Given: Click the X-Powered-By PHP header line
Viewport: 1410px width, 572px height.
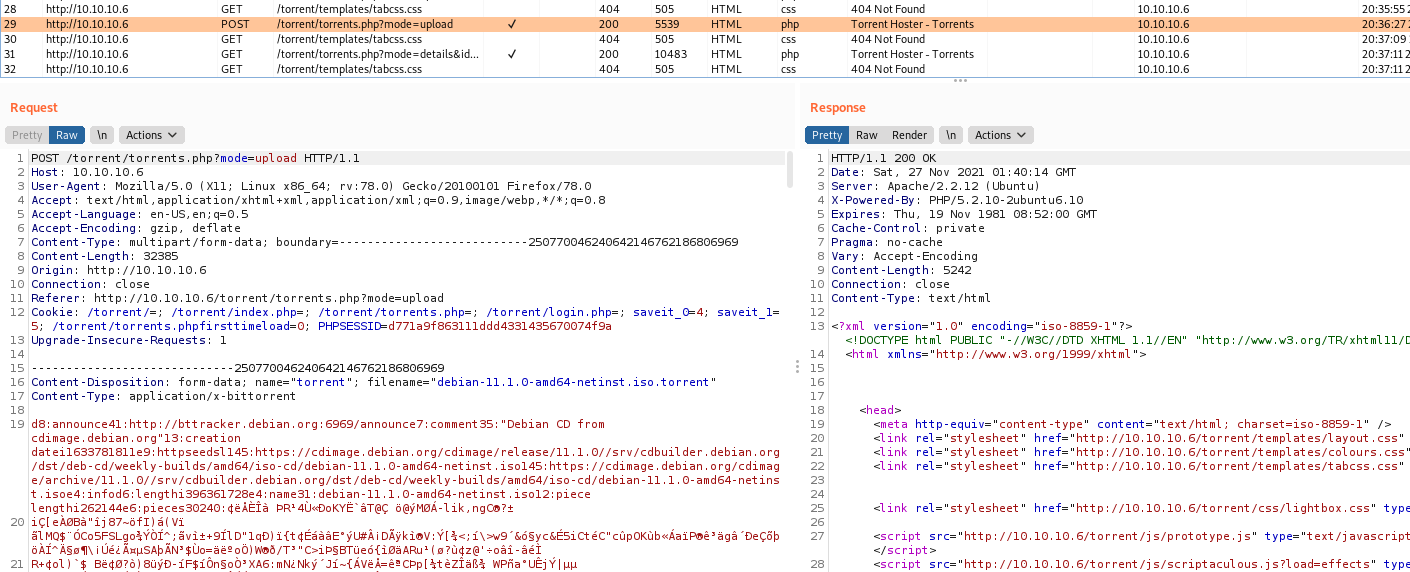Looking at the screenshot, I should 957,200.
